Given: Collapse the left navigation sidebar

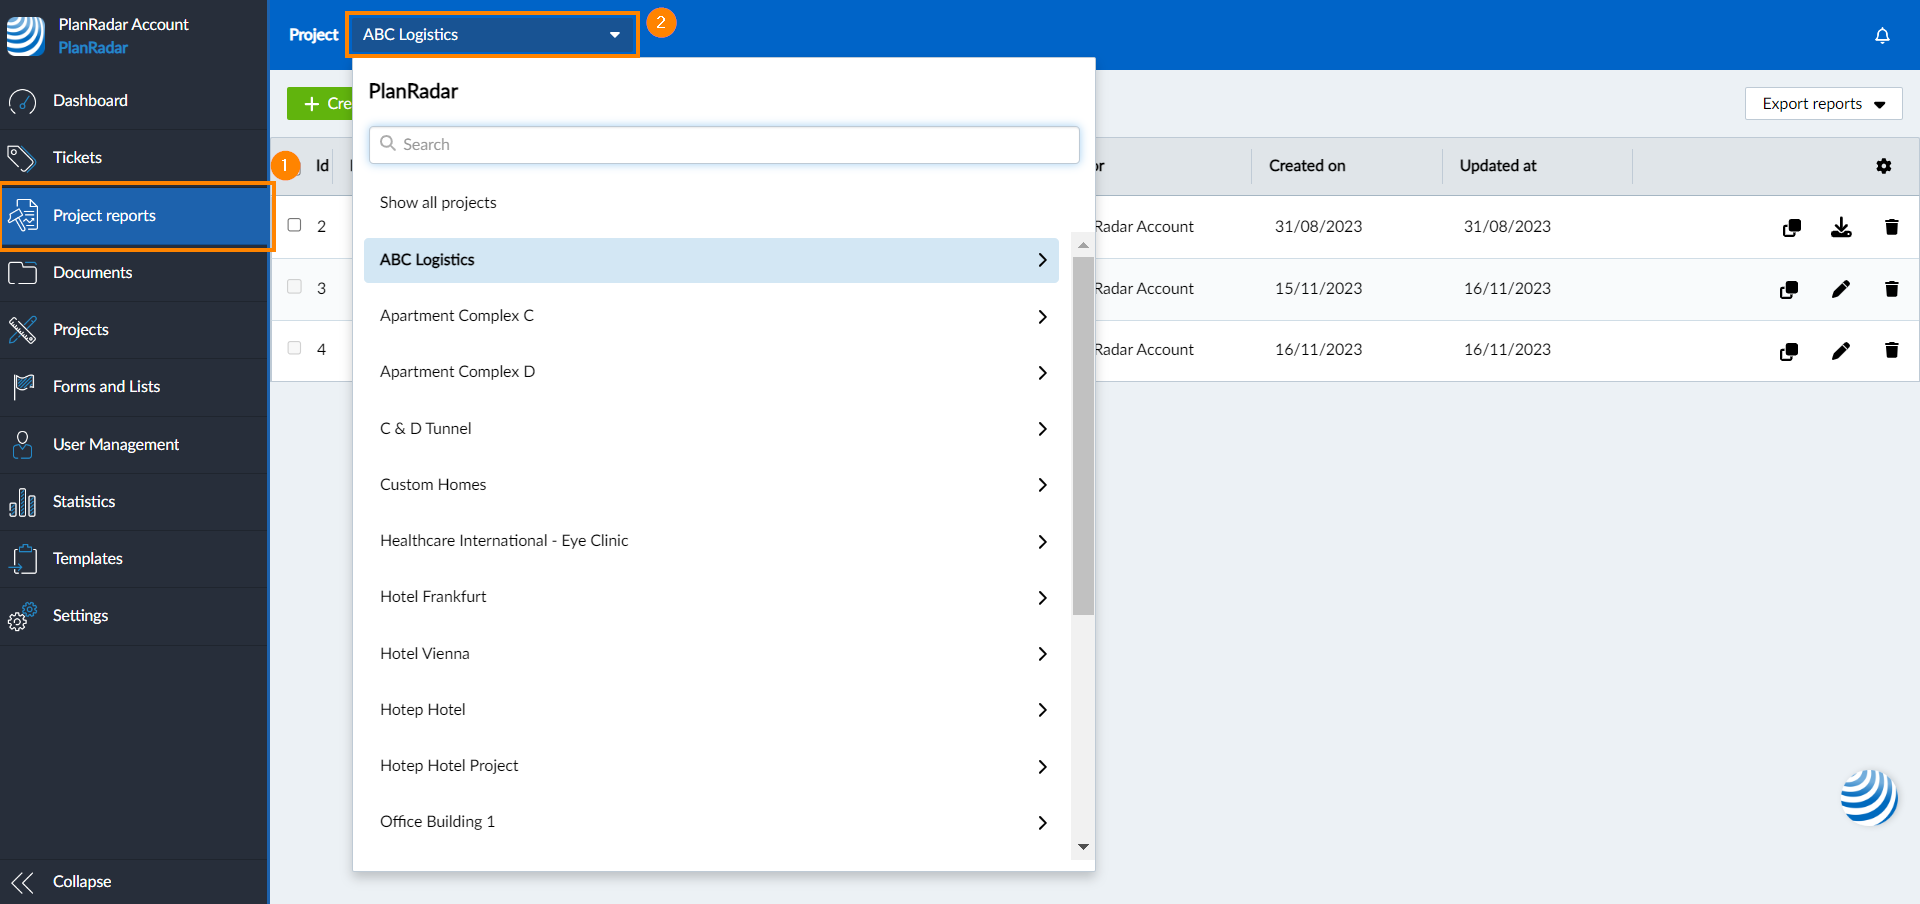Looking at the screenshot, I should 82,881.
